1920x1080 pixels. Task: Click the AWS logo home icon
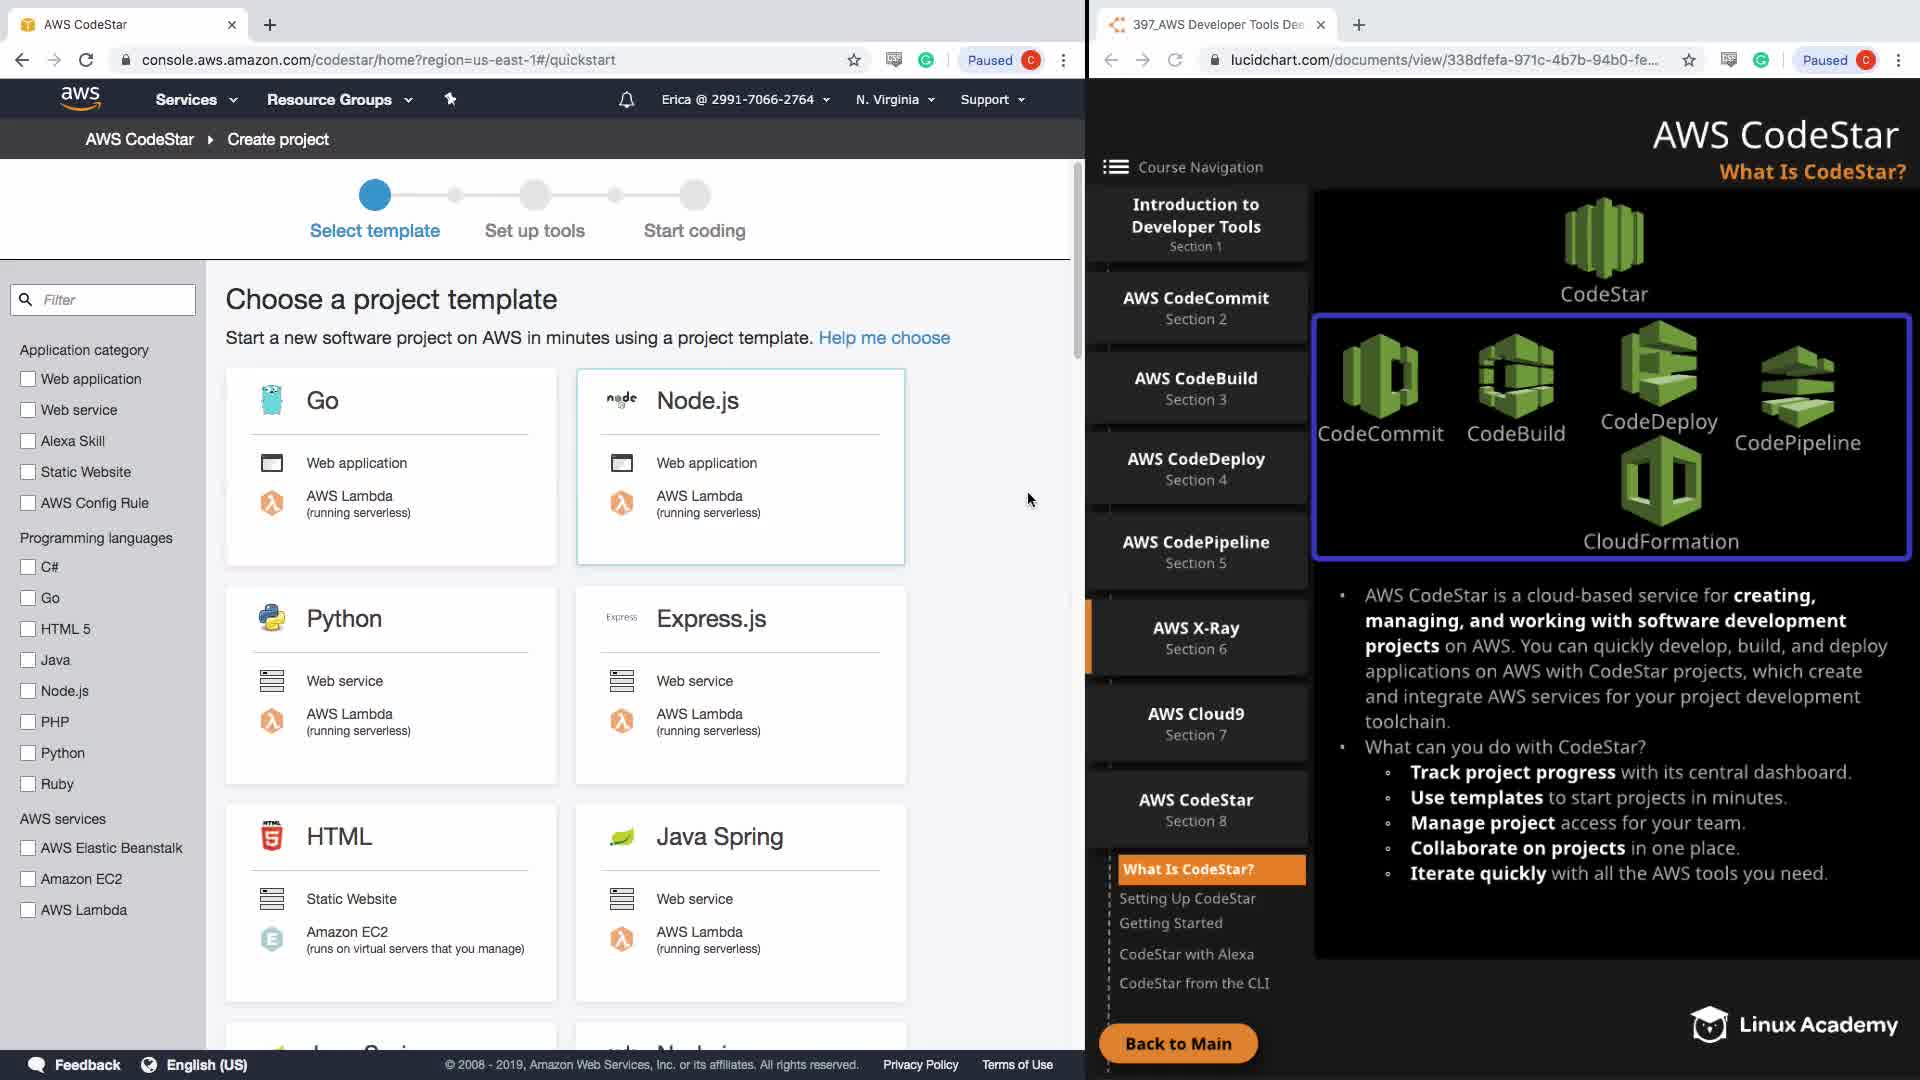pos(80,98)
